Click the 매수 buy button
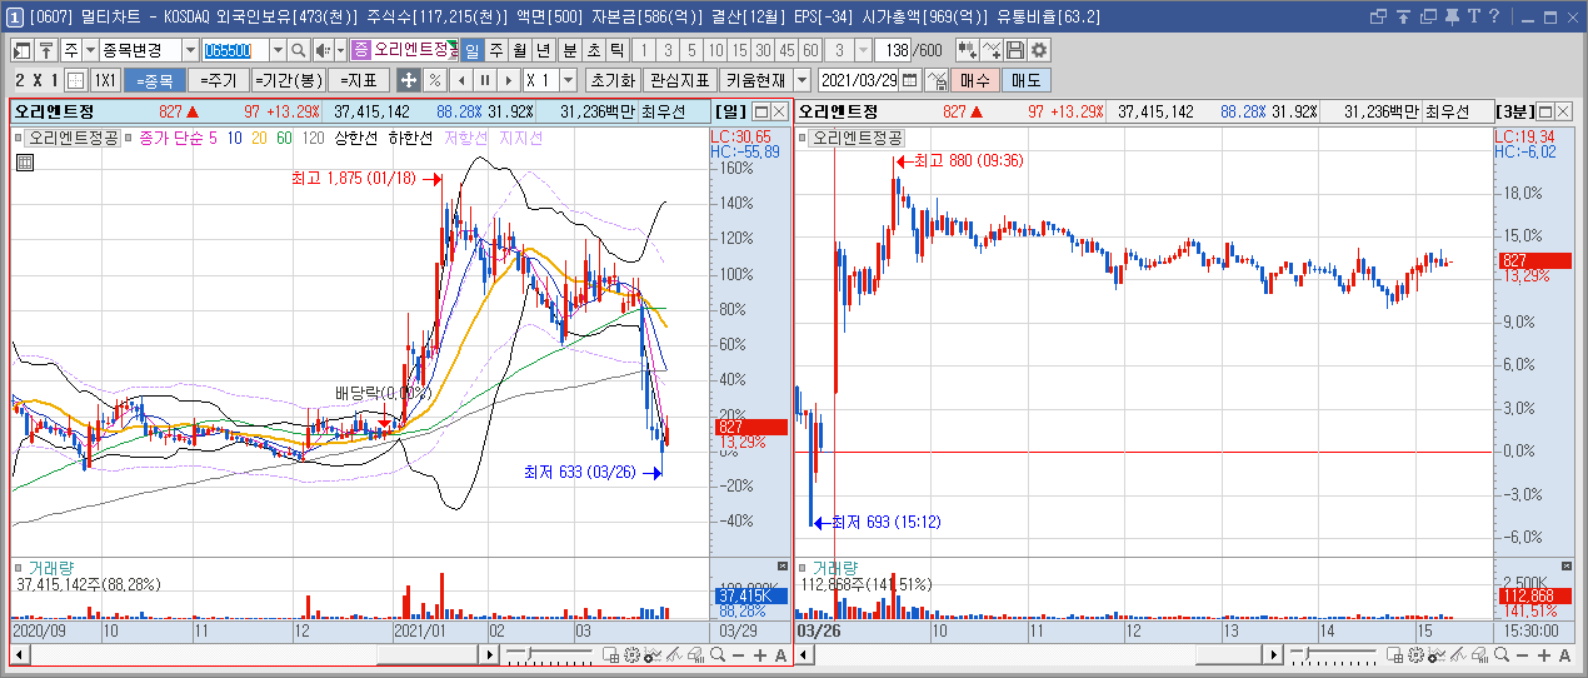 pyautogui.click(x=975, y=80)
